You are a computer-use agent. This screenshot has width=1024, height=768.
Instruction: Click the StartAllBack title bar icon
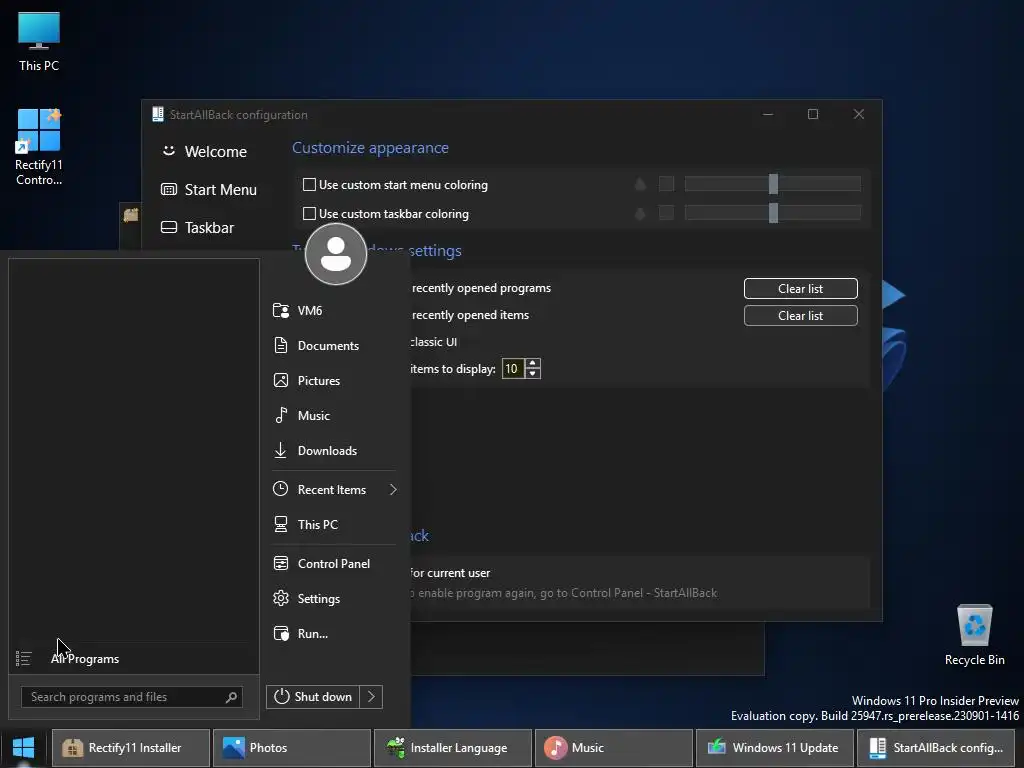(157, 114)
